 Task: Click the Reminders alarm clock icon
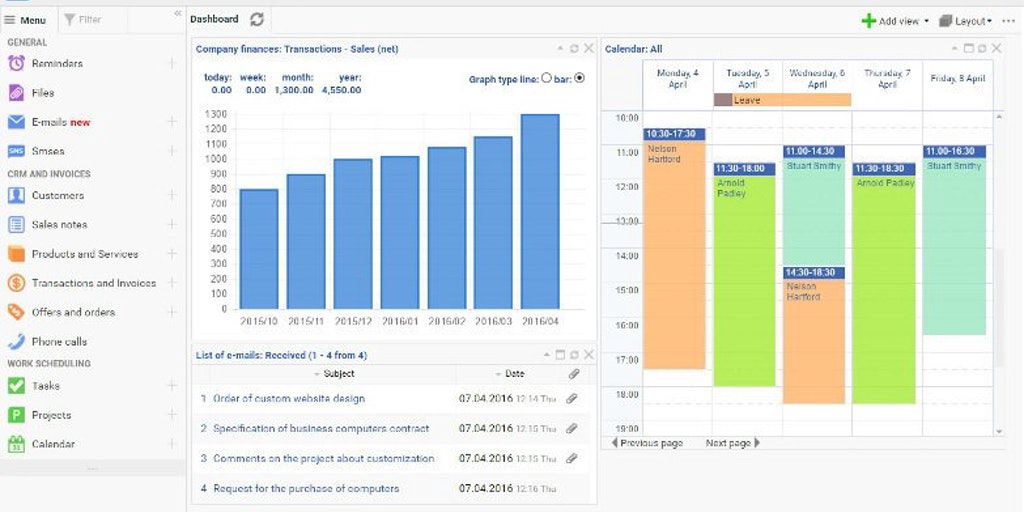[16, 63]
